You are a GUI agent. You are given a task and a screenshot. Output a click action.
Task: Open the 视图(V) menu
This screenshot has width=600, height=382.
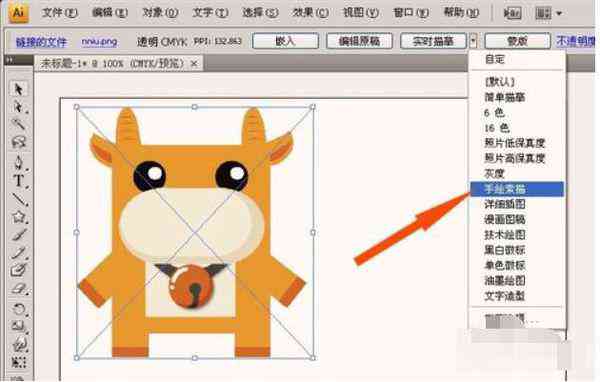click(x=360, y=13)
